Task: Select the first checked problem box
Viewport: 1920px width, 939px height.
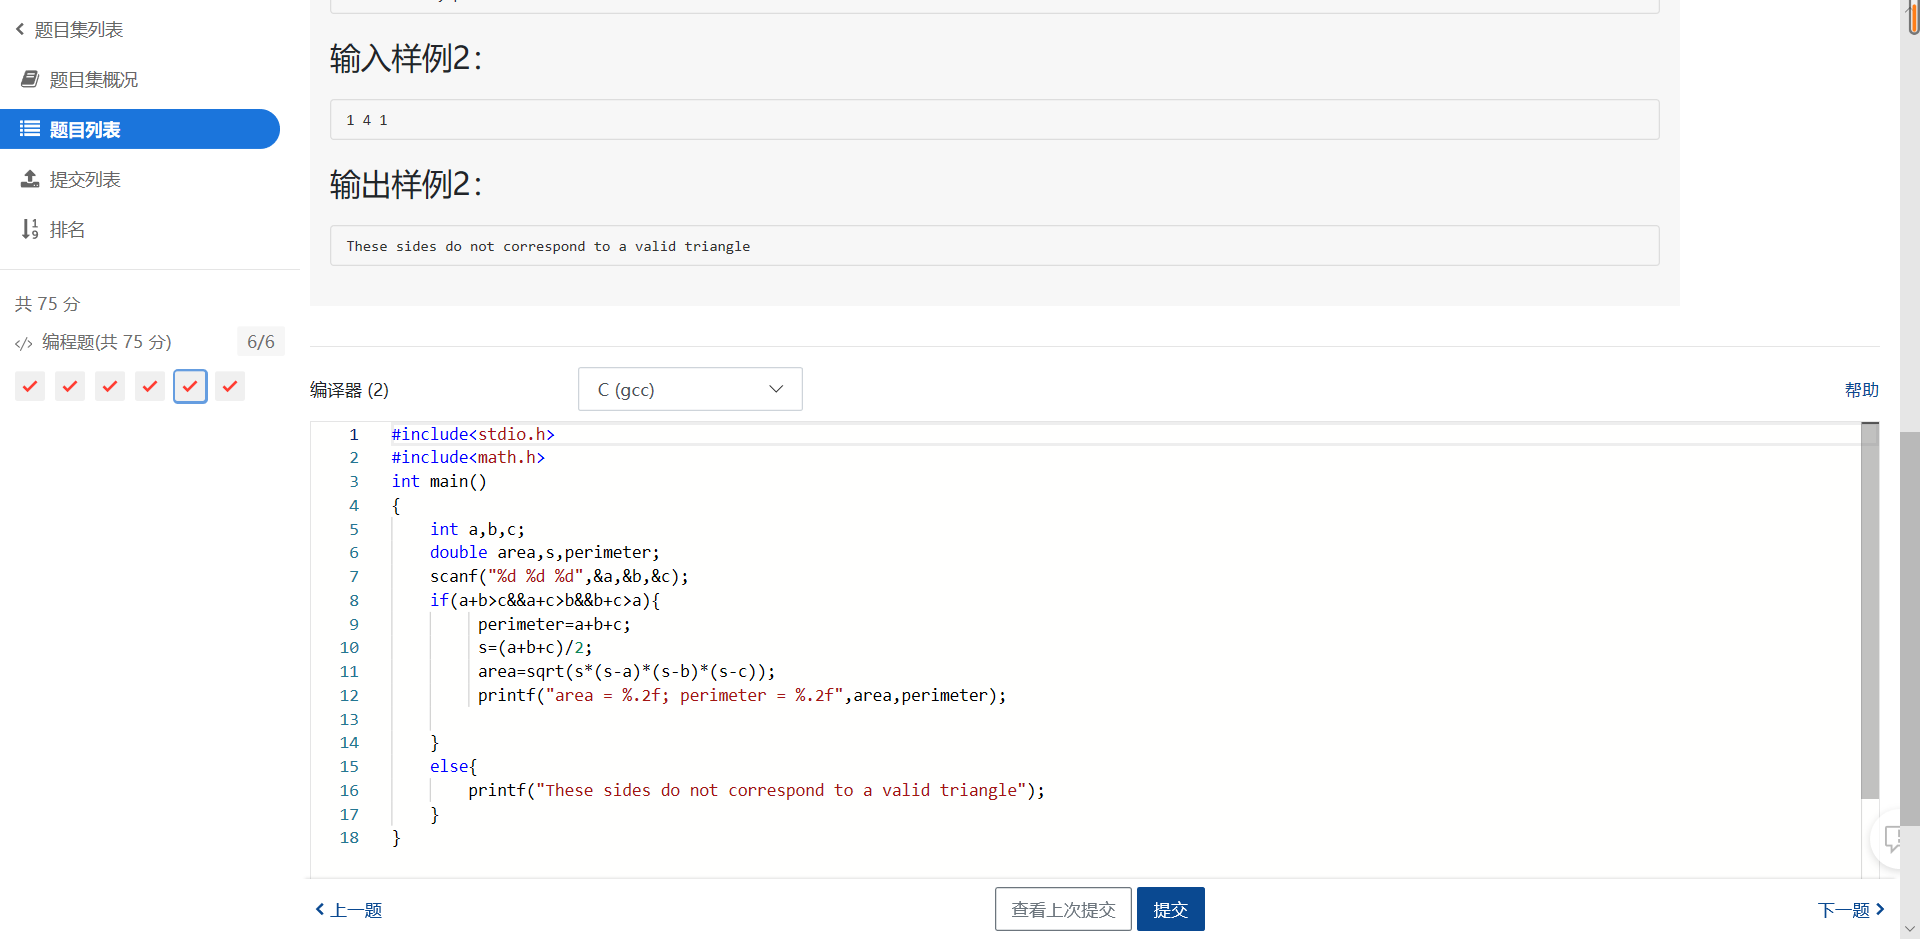Action: [30, 386]
